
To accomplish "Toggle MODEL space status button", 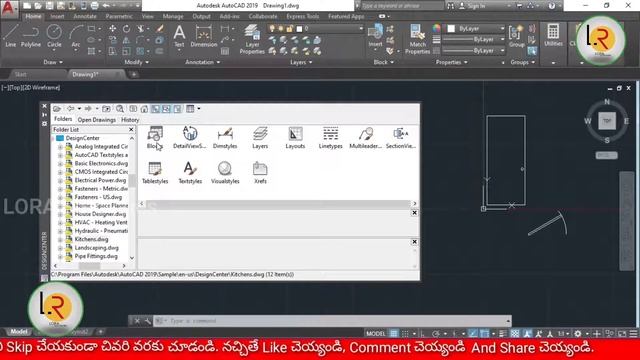I will (376, 333).
